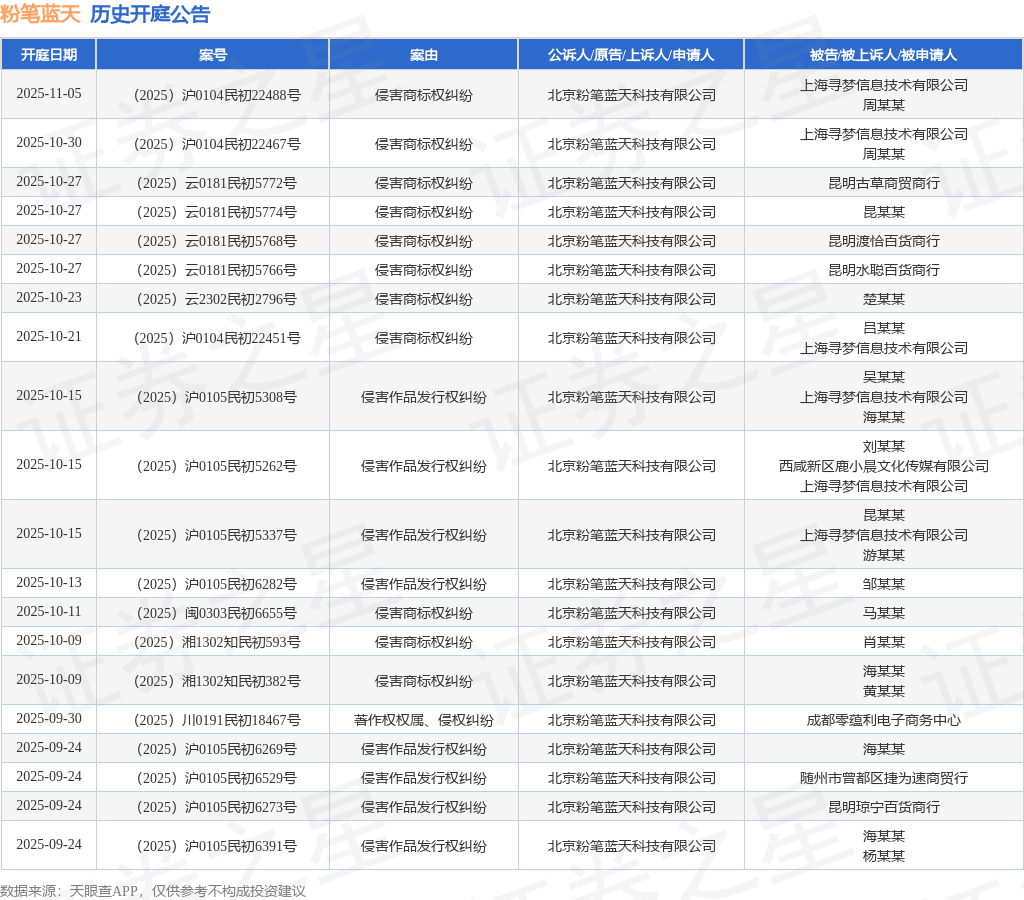Select case number 沪0105民初6282号

(x=217, y=585)
